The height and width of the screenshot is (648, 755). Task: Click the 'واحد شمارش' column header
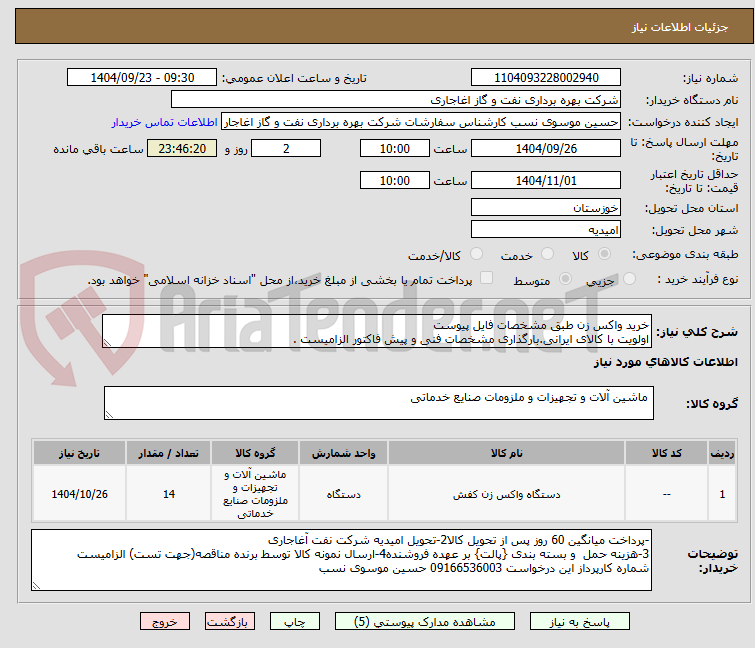coord(343,453)
